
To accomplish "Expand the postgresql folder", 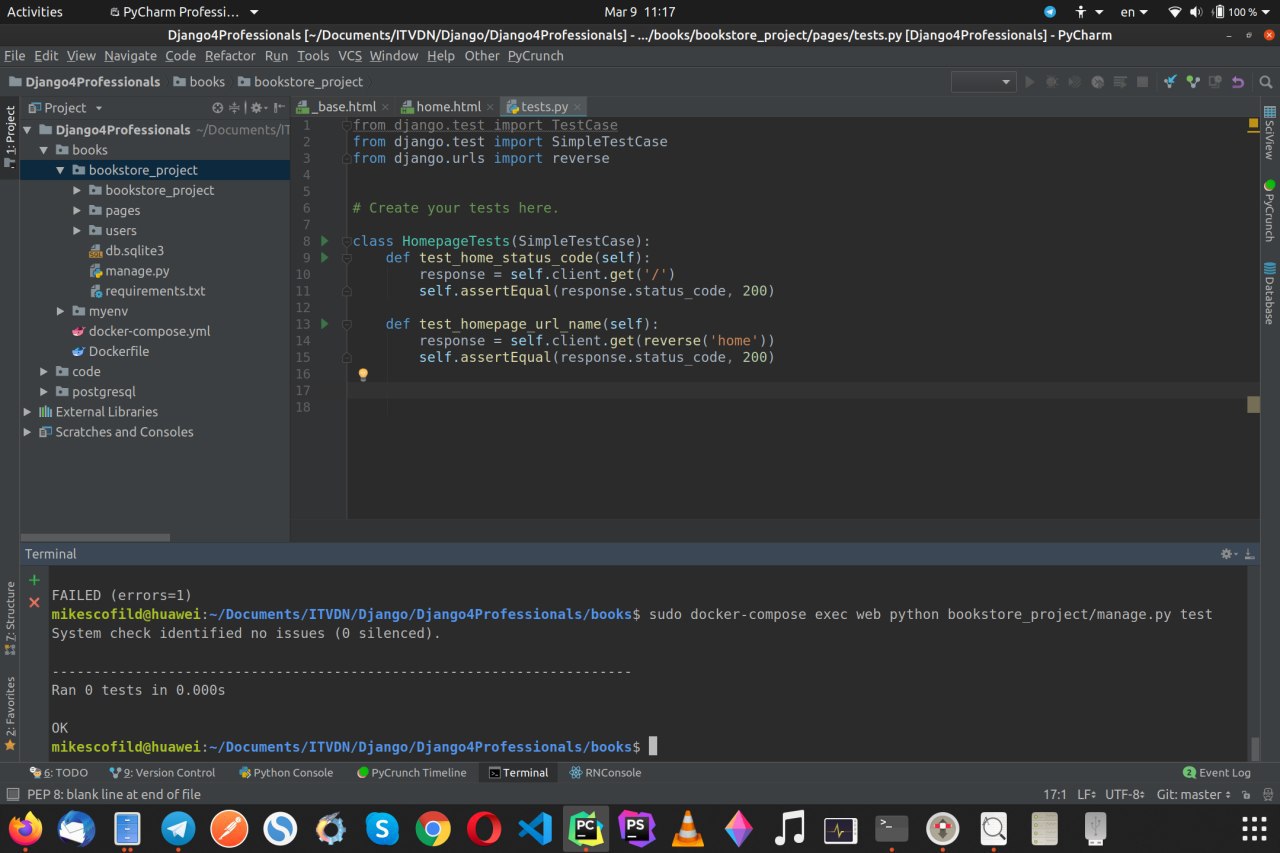I will pos(45,392).
